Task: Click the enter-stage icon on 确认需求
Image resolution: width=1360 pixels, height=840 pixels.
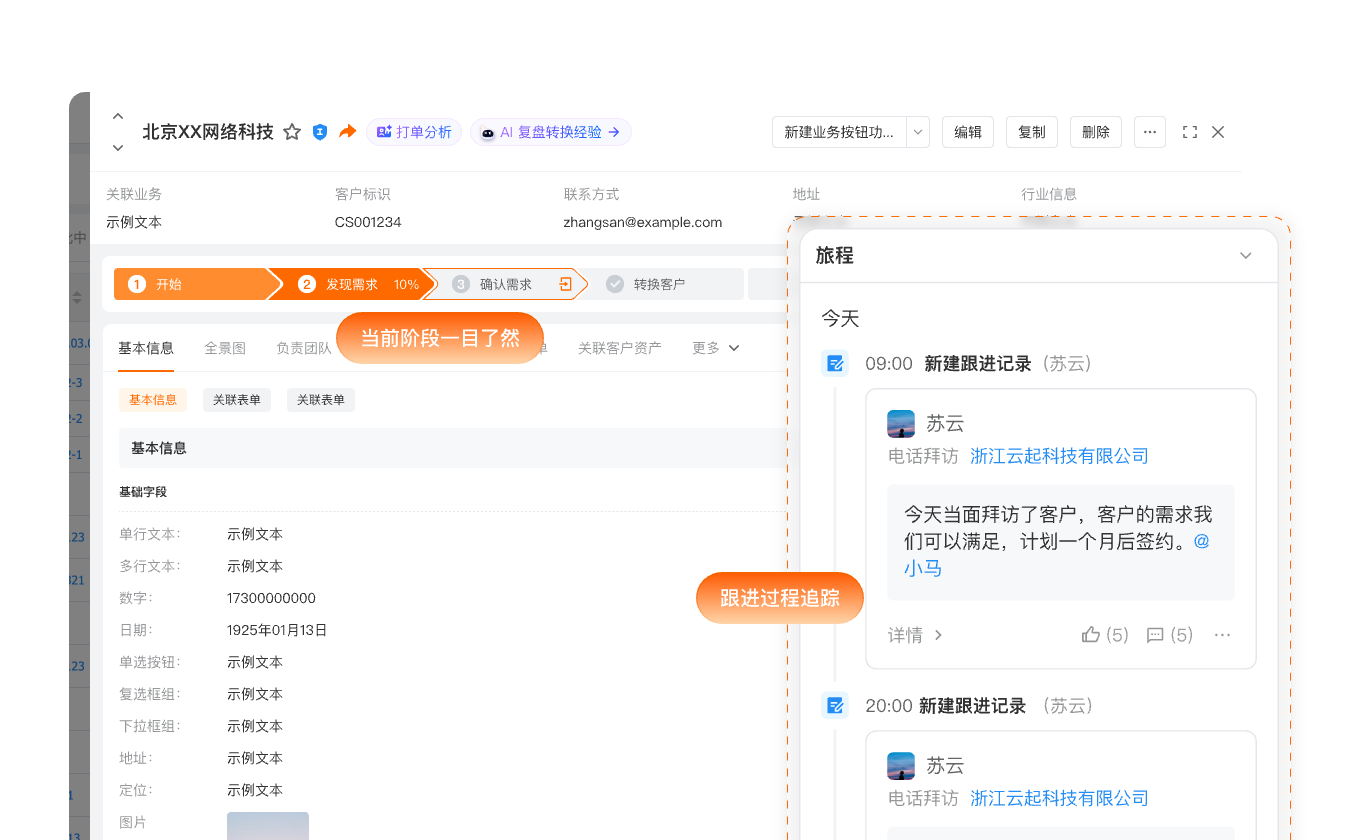Action: click(565, 284)
